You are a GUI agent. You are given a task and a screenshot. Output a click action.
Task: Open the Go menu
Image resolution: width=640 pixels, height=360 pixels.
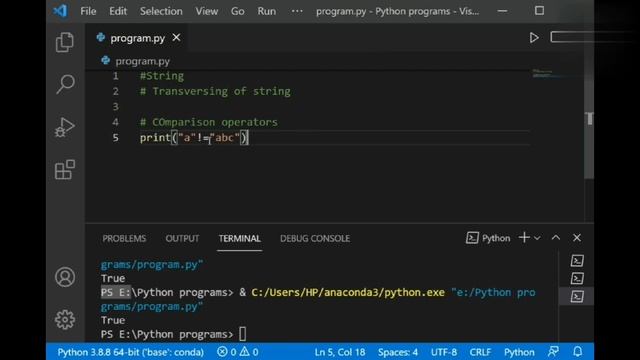point(238,11)
